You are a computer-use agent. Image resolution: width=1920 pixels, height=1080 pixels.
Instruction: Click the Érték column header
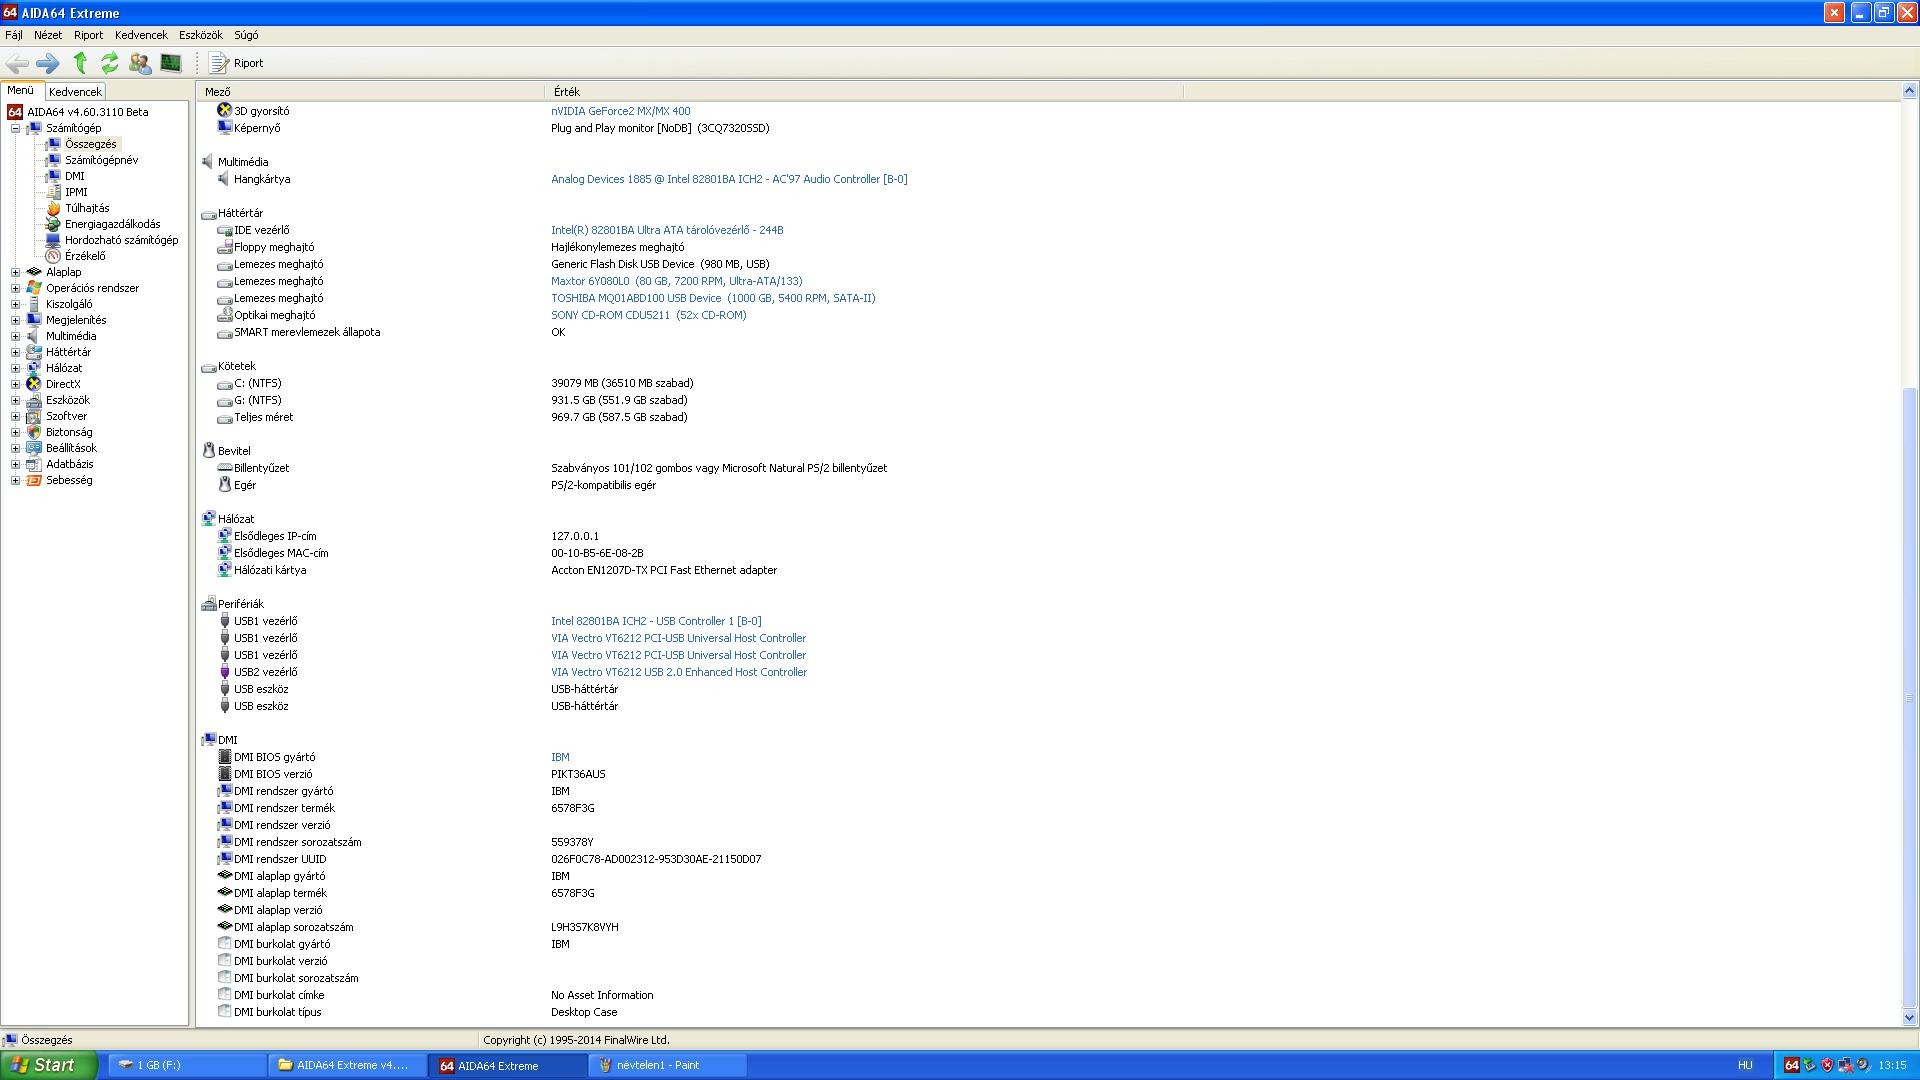point(567,91)
